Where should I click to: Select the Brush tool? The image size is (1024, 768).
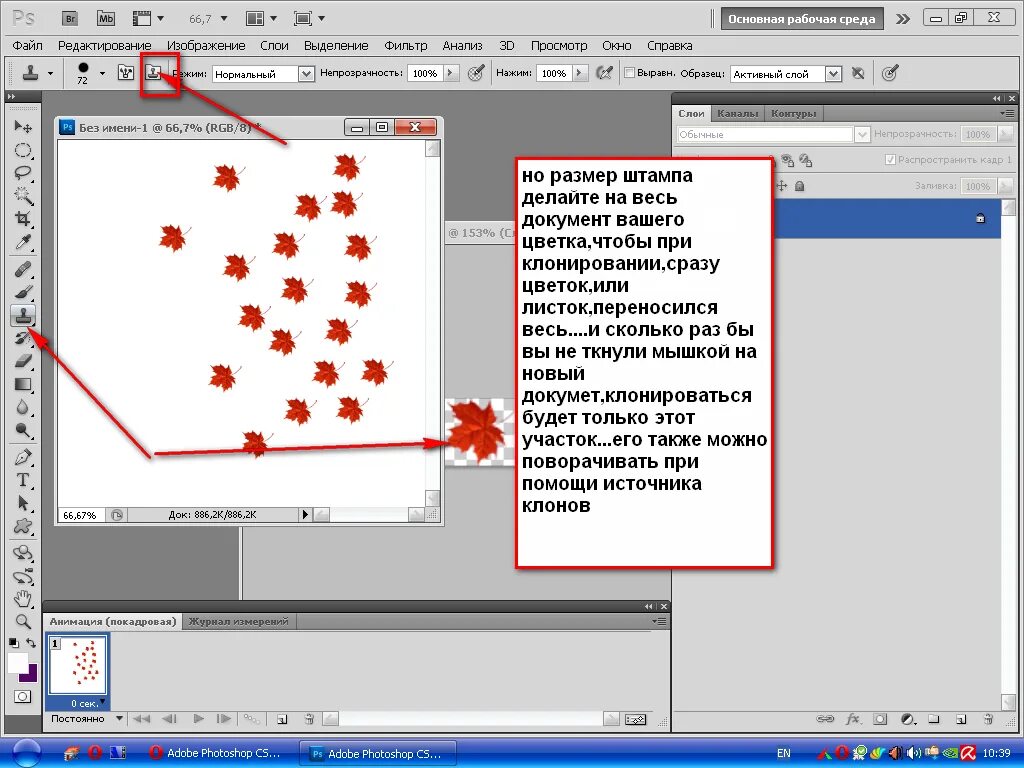coord(23,292)
